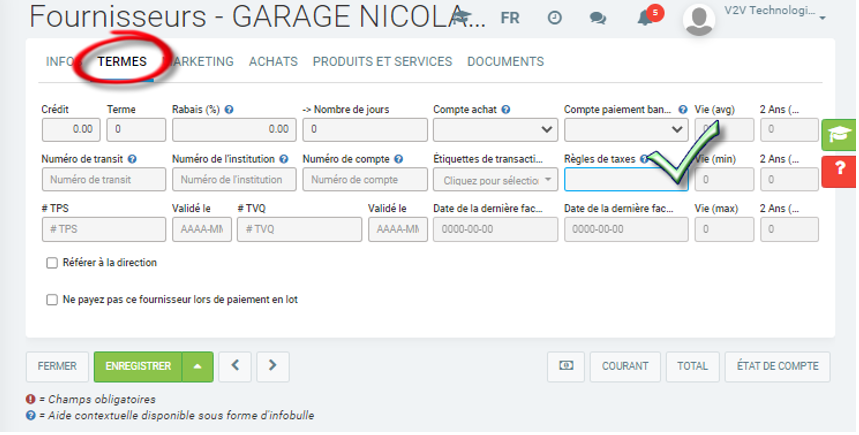Image resolution: width=859 pixels, height=435 pixels.
Task: Open the Étiquettes de transaction selector
Action: click(495, 180)
